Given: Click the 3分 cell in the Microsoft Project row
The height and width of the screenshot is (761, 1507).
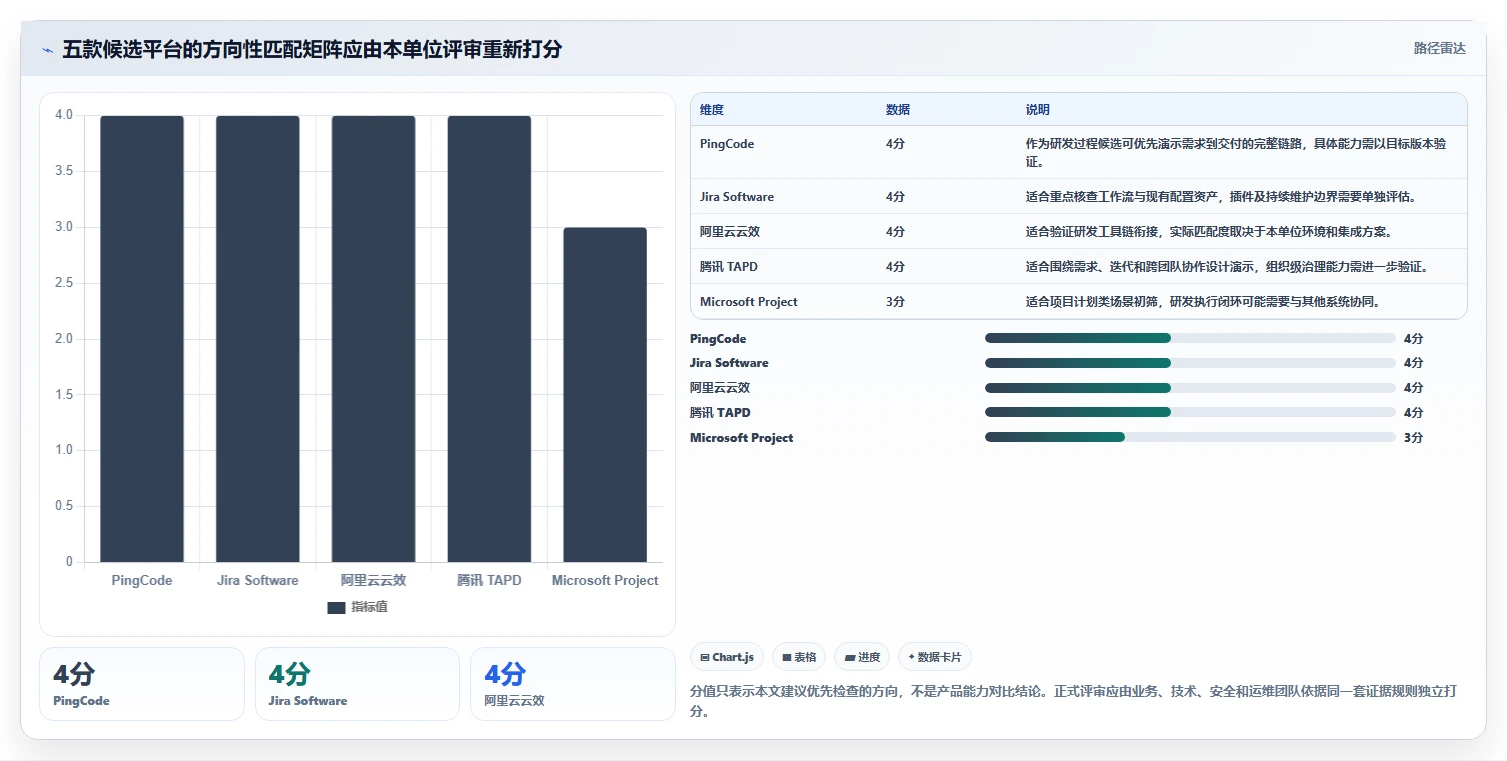Looking at the screenshot, I should tap(895, 302).
